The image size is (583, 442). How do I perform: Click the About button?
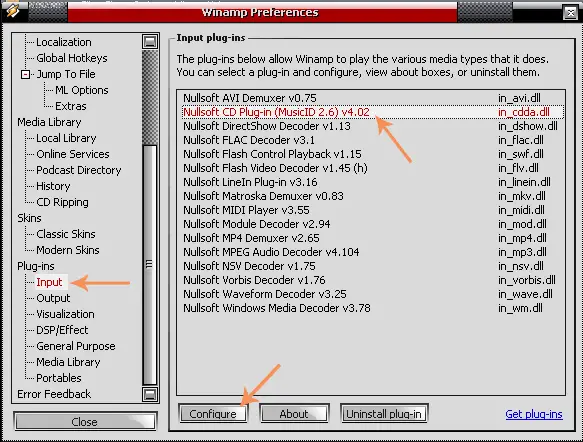294,414
